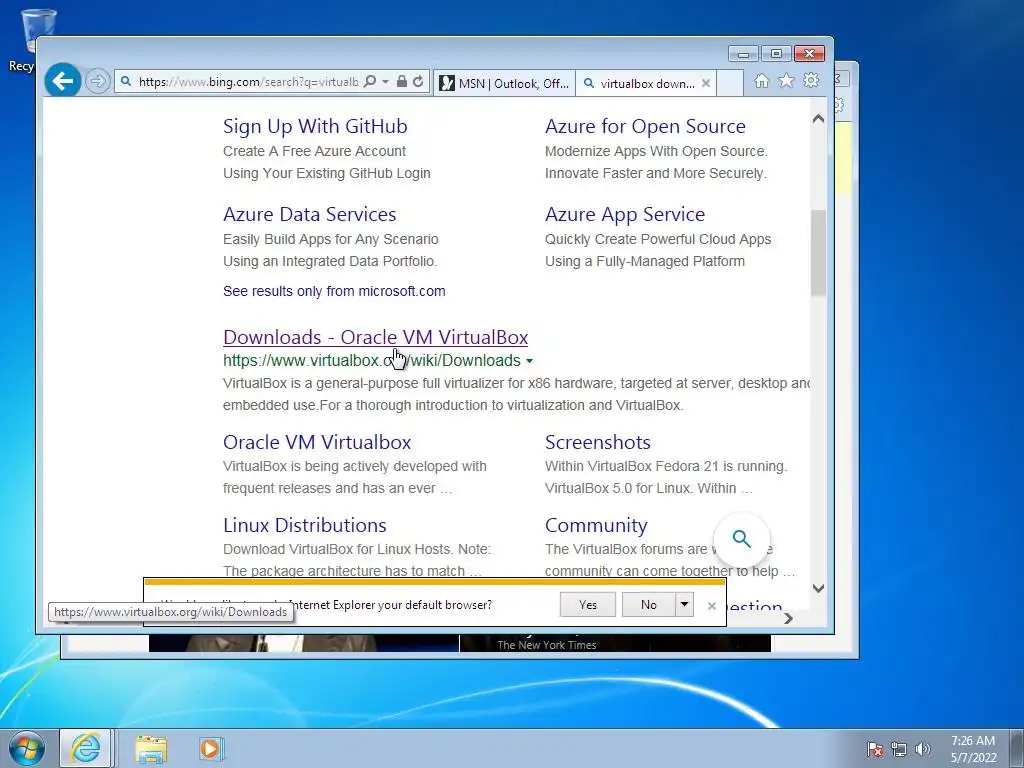The image size is (1024, 768).
Task: Open the Windows Start button
Action: click(27, 748)
